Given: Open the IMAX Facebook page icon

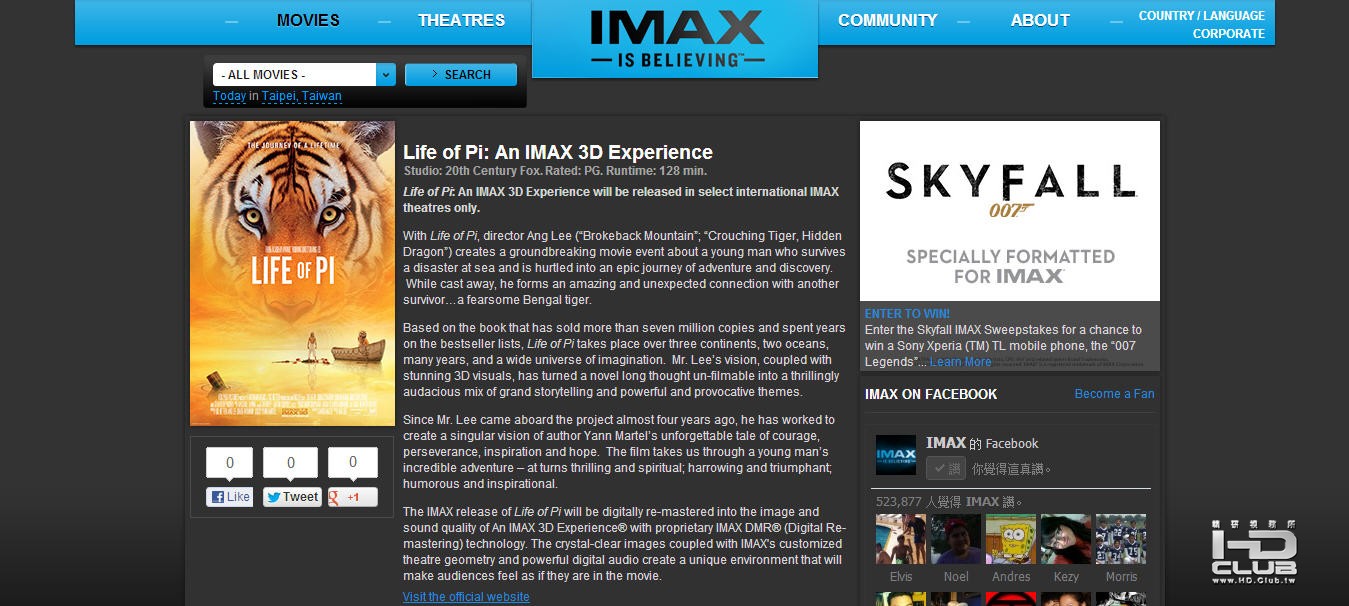Looking at the screenshot, I should pyautogui.click(x=896, y=455).
